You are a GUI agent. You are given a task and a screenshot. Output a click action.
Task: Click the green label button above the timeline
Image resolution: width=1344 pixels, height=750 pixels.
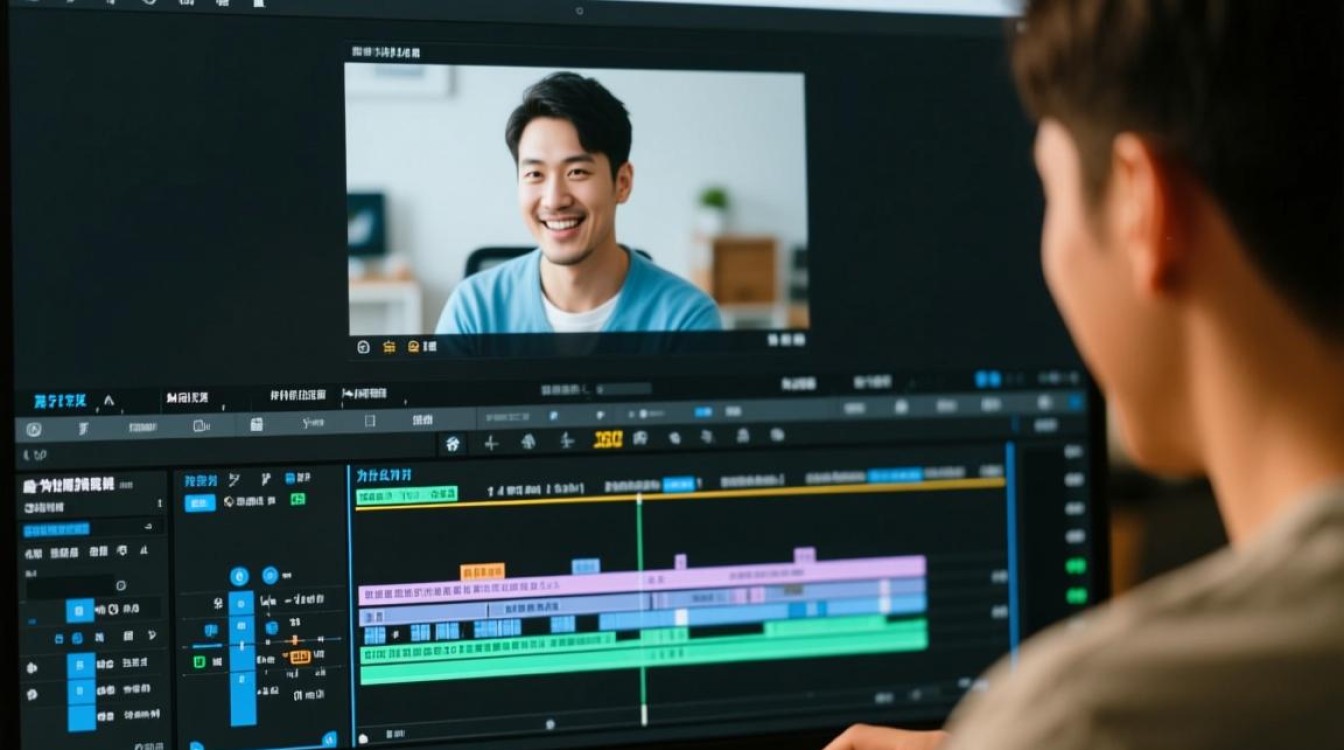pyautogui.click(x=406, y=495)
